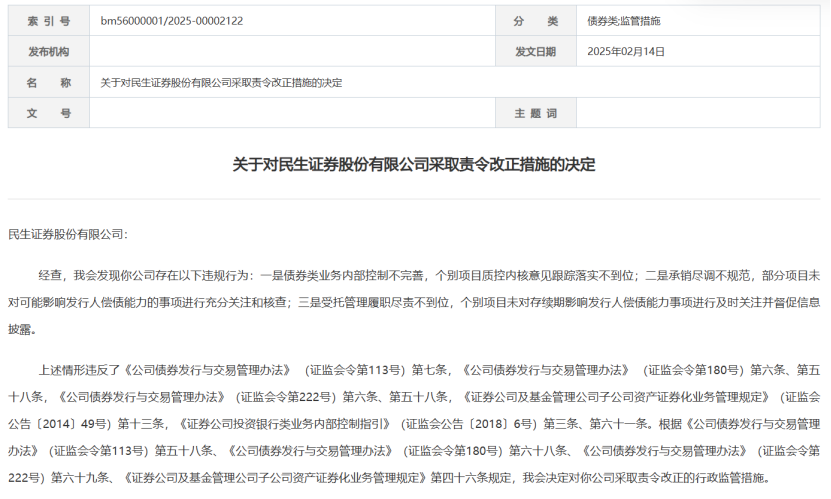831x499 pixels.
Task: Click the document name in the 名称 row
Action: (x=222, y=83)
